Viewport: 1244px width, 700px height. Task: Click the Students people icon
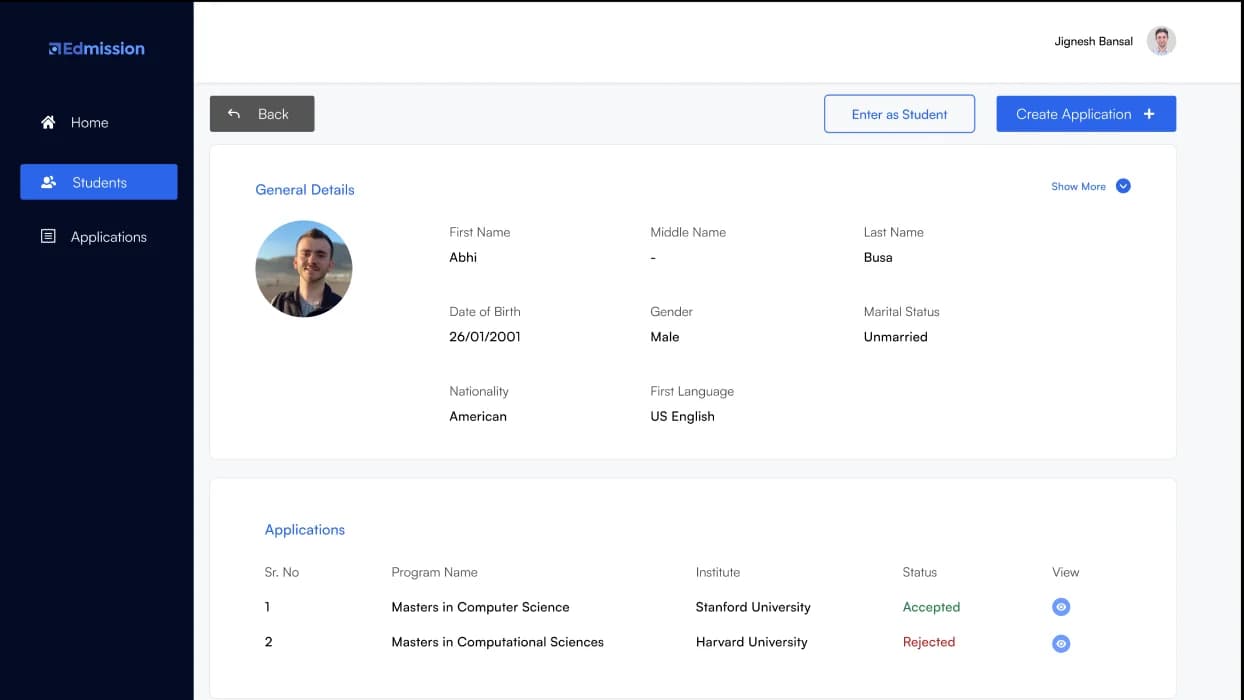[48, 182]
